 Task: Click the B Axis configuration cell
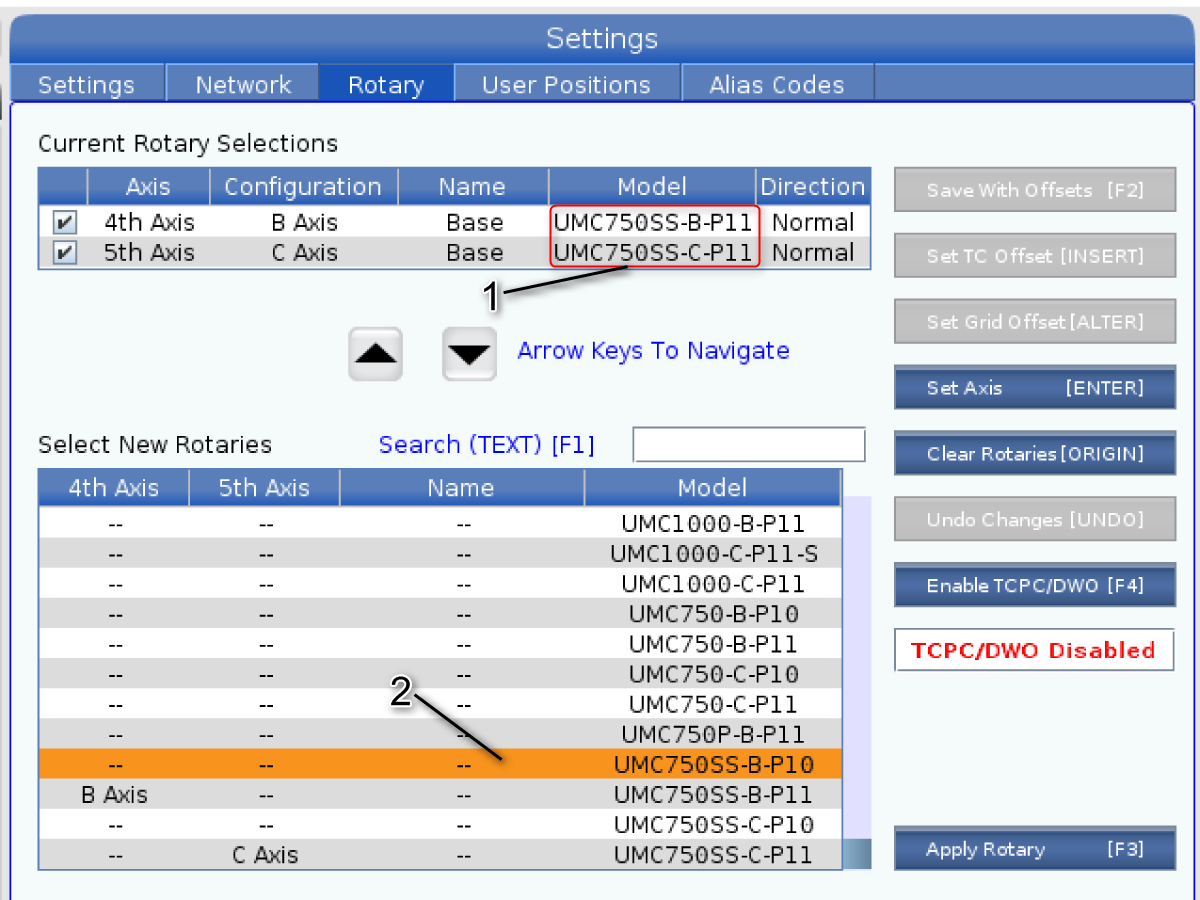pos(304,222)
